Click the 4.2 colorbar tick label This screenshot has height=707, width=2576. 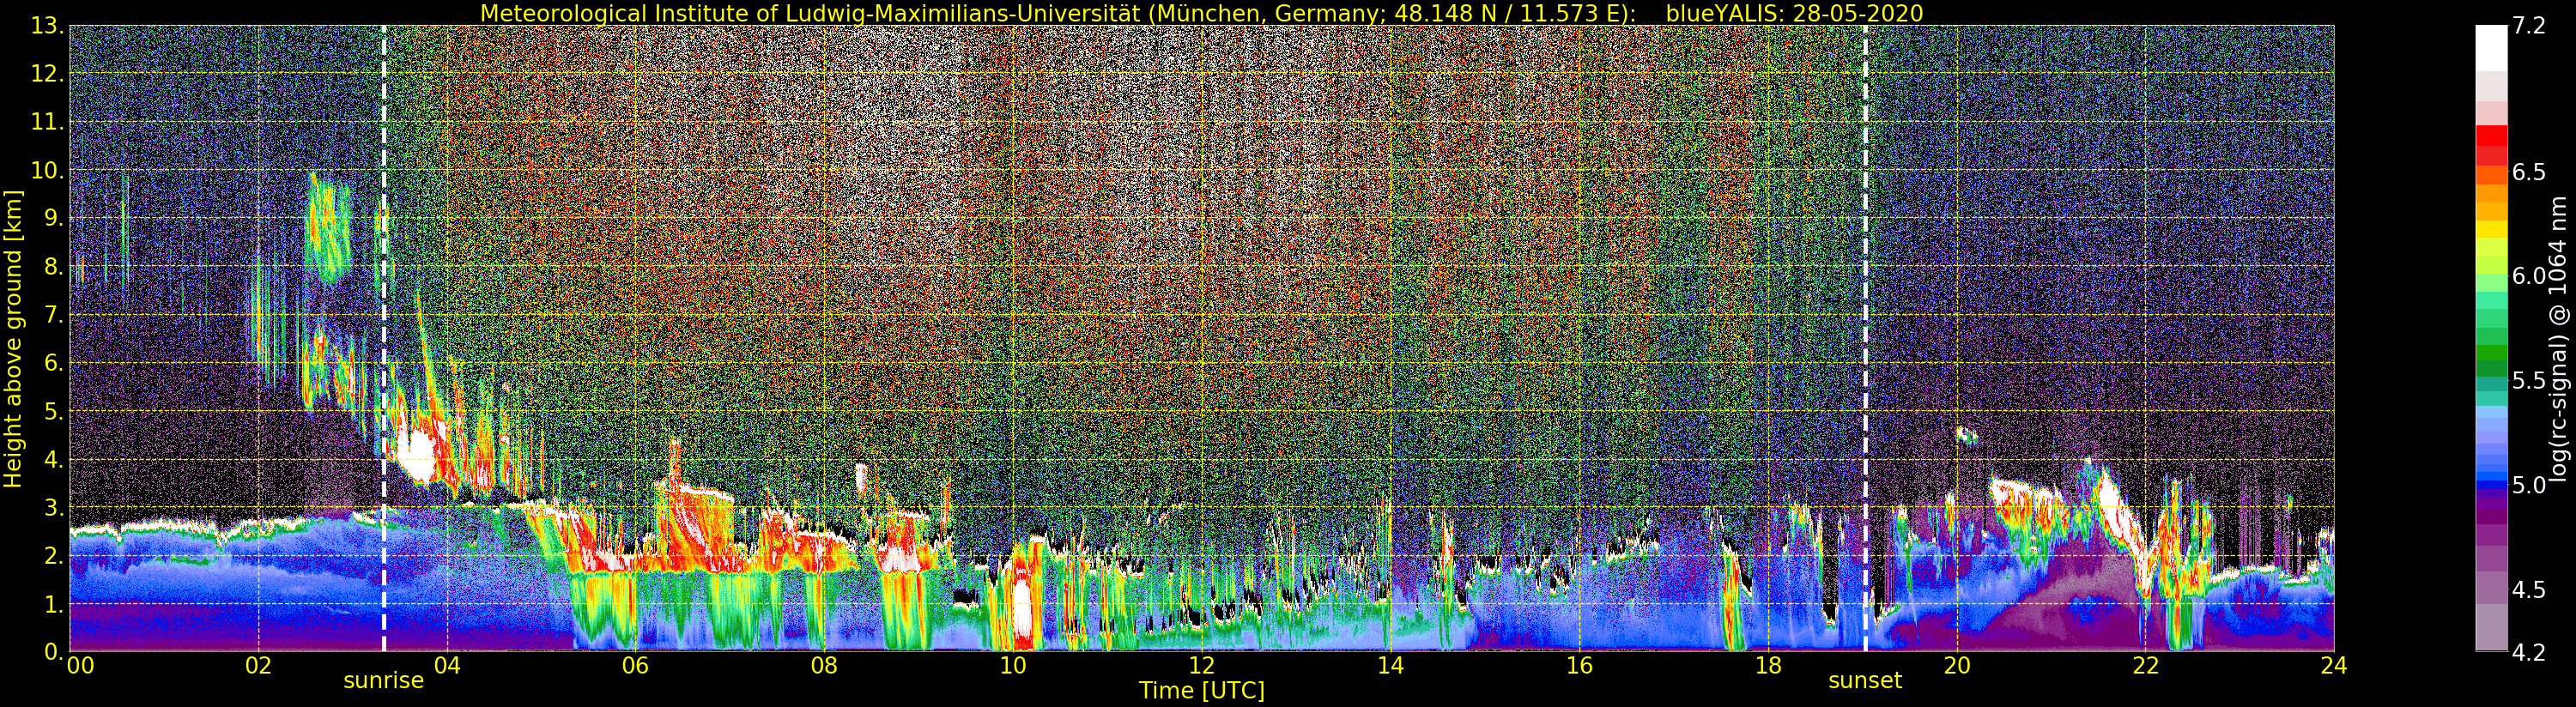click(x=2528, y=652)
